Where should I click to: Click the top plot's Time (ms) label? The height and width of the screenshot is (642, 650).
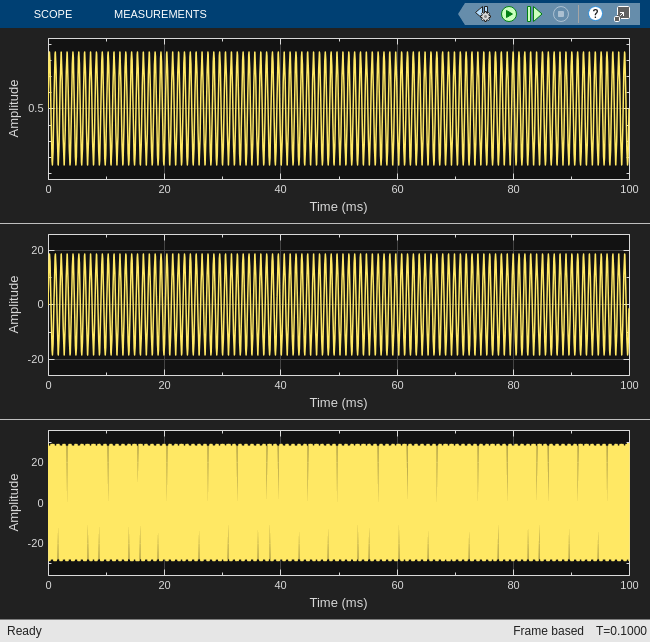click(x=338, y=207)
